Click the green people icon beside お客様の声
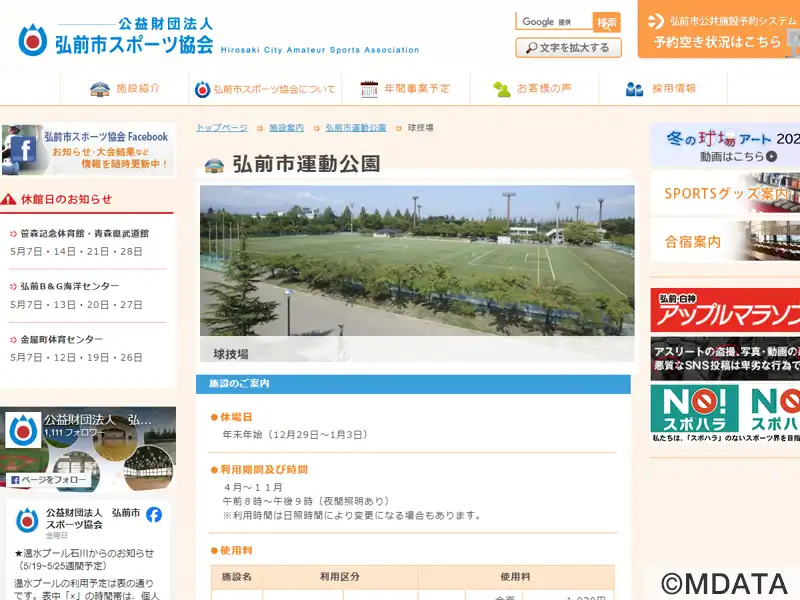The image size is (800, 600). 502,89
